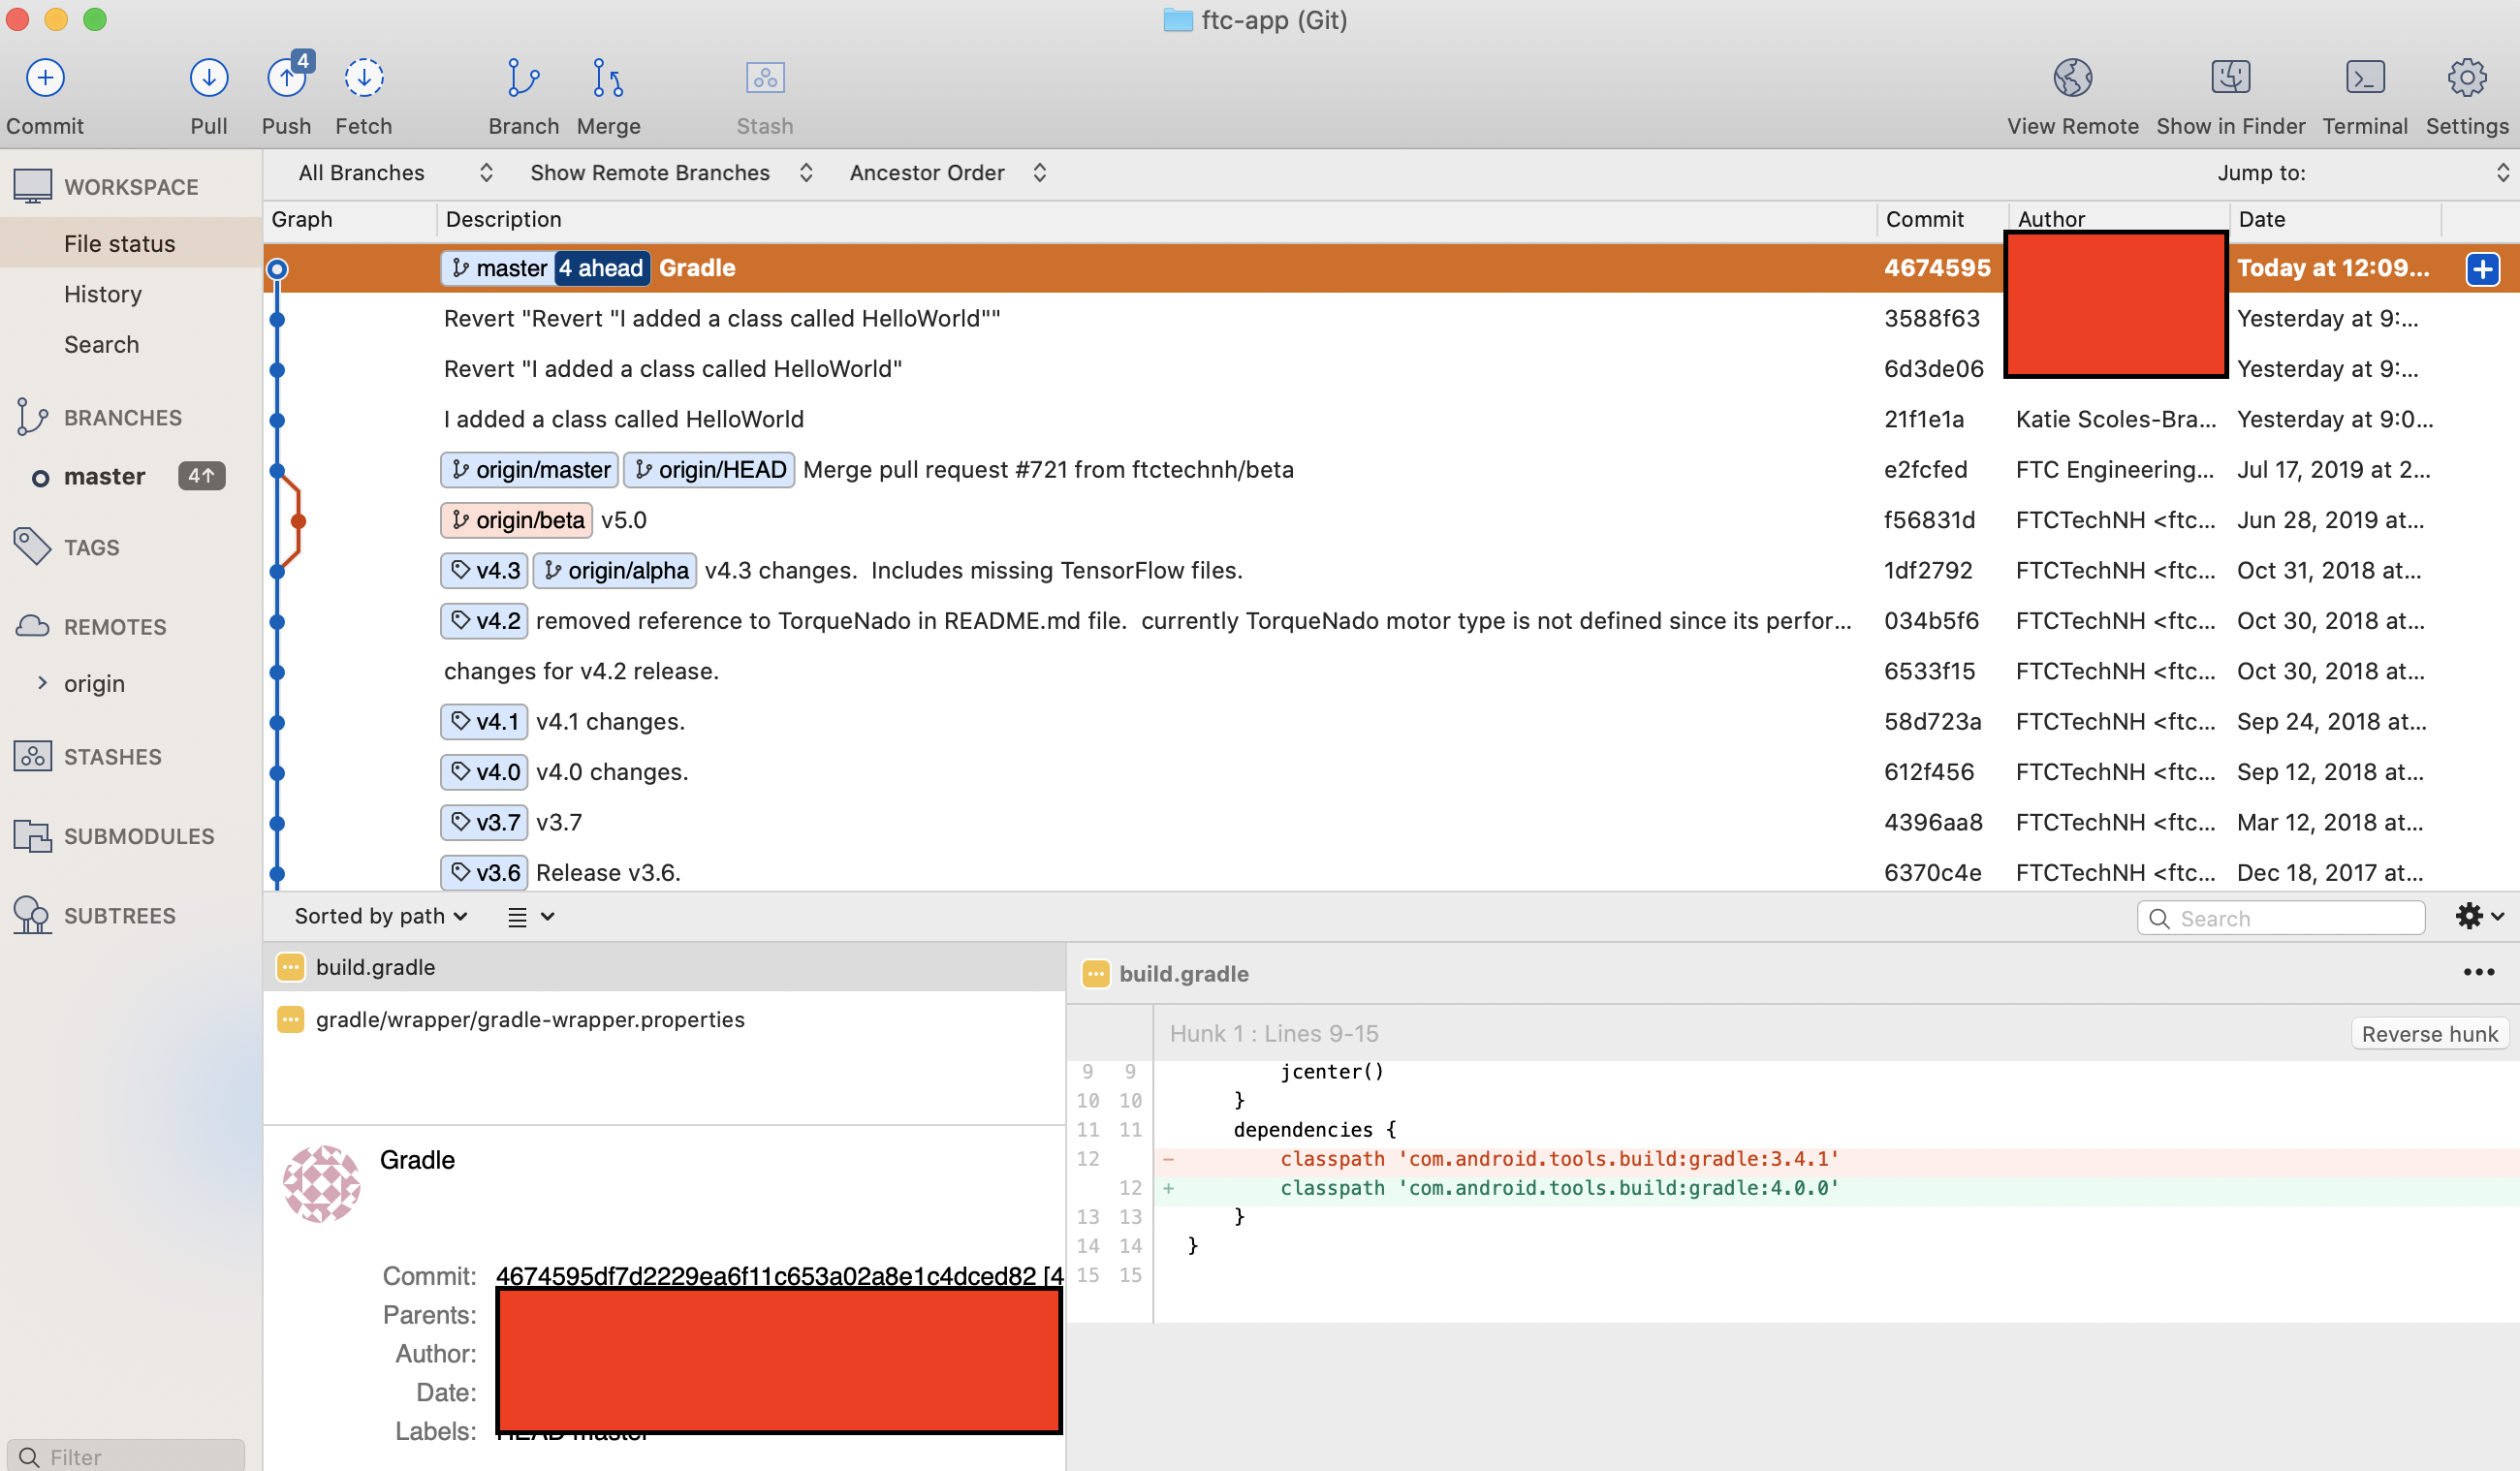
Task: Expand the origin remote tree item
Action: (42, 683)
